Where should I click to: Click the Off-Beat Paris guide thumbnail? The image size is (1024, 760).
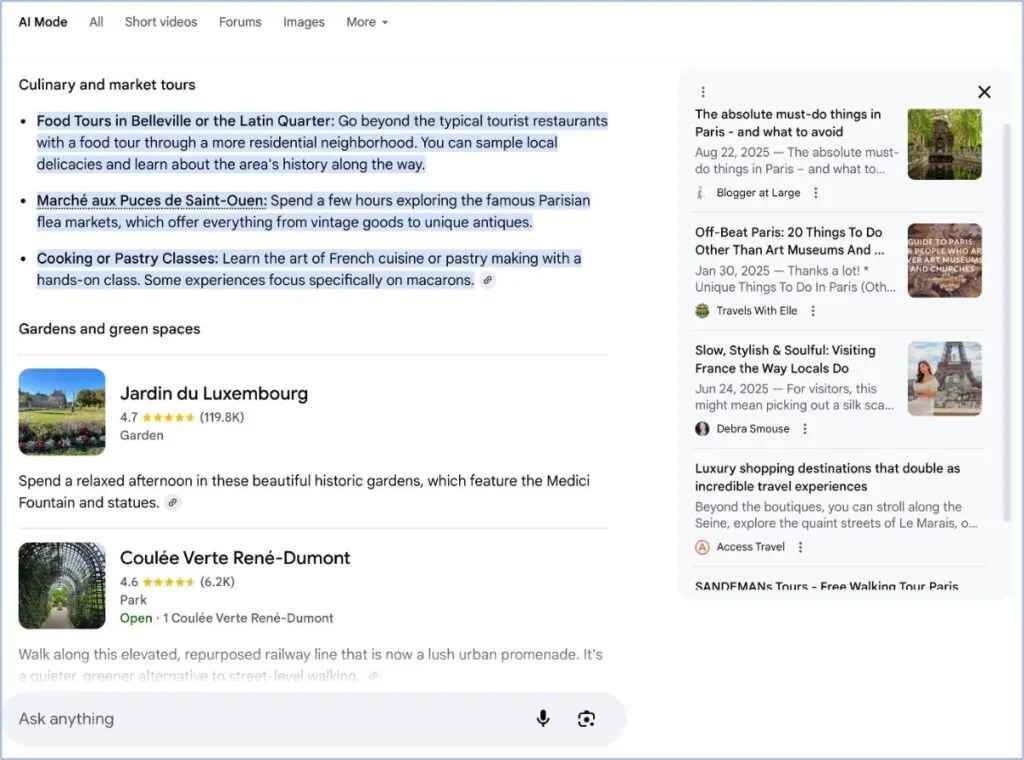tap(944, 261)
